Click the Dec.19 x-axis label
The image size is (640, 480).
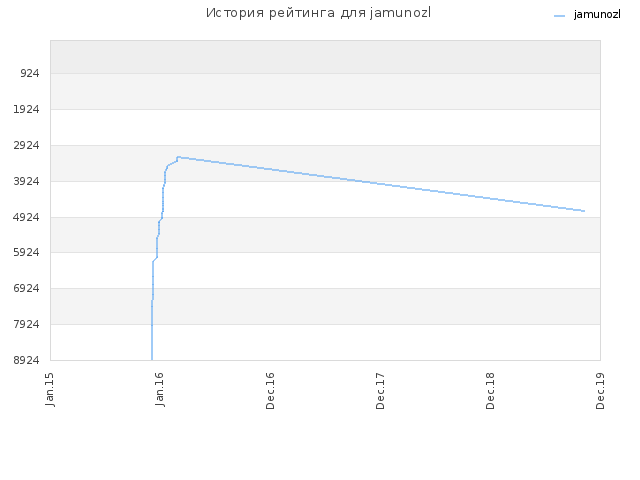(x=600, y=391)
